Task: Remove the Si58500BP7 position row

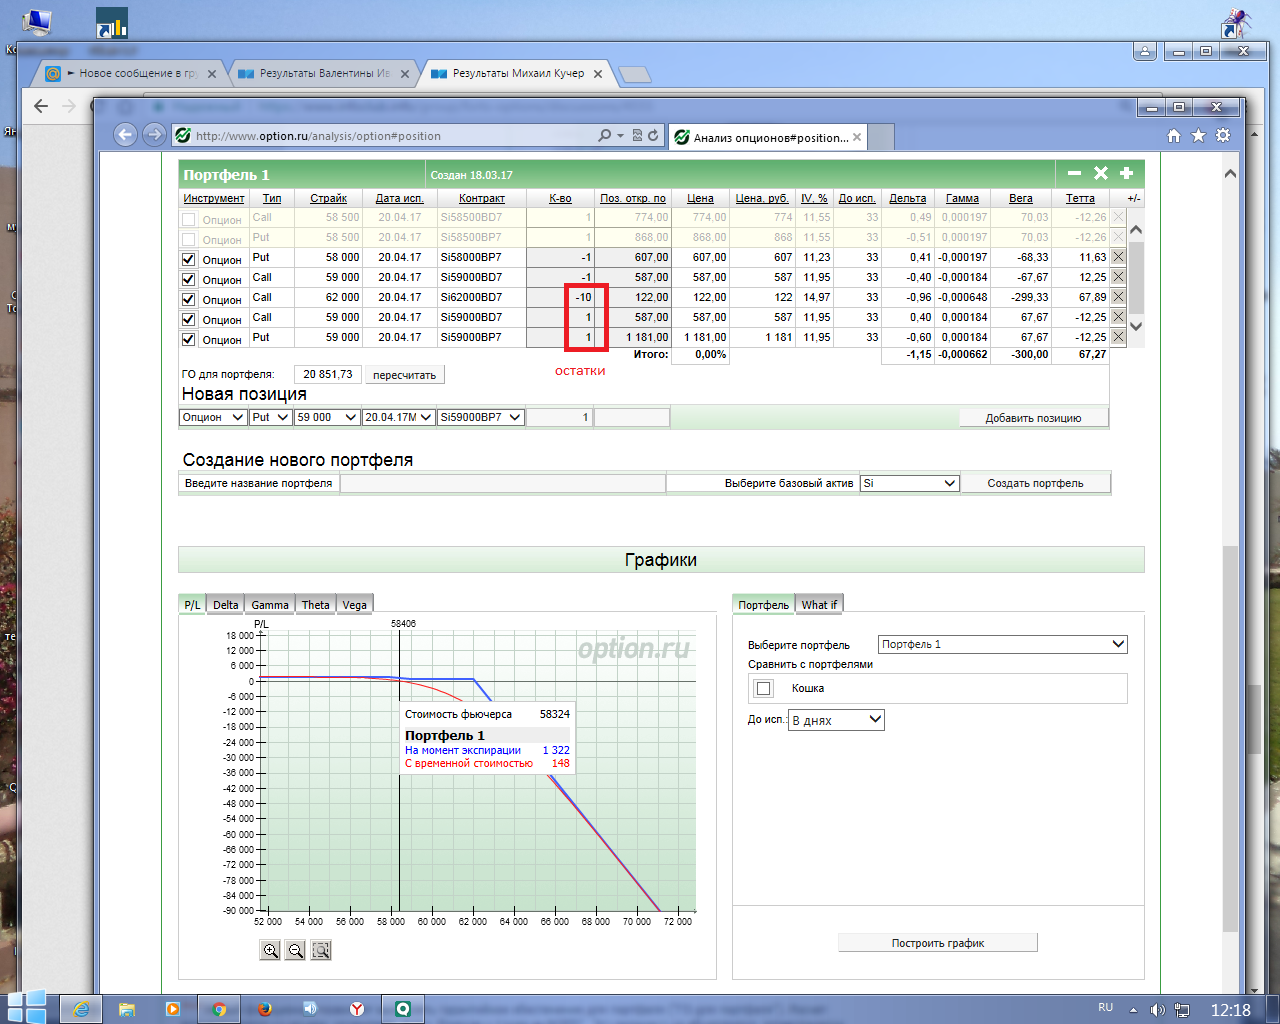Action: click(1118, 237)
